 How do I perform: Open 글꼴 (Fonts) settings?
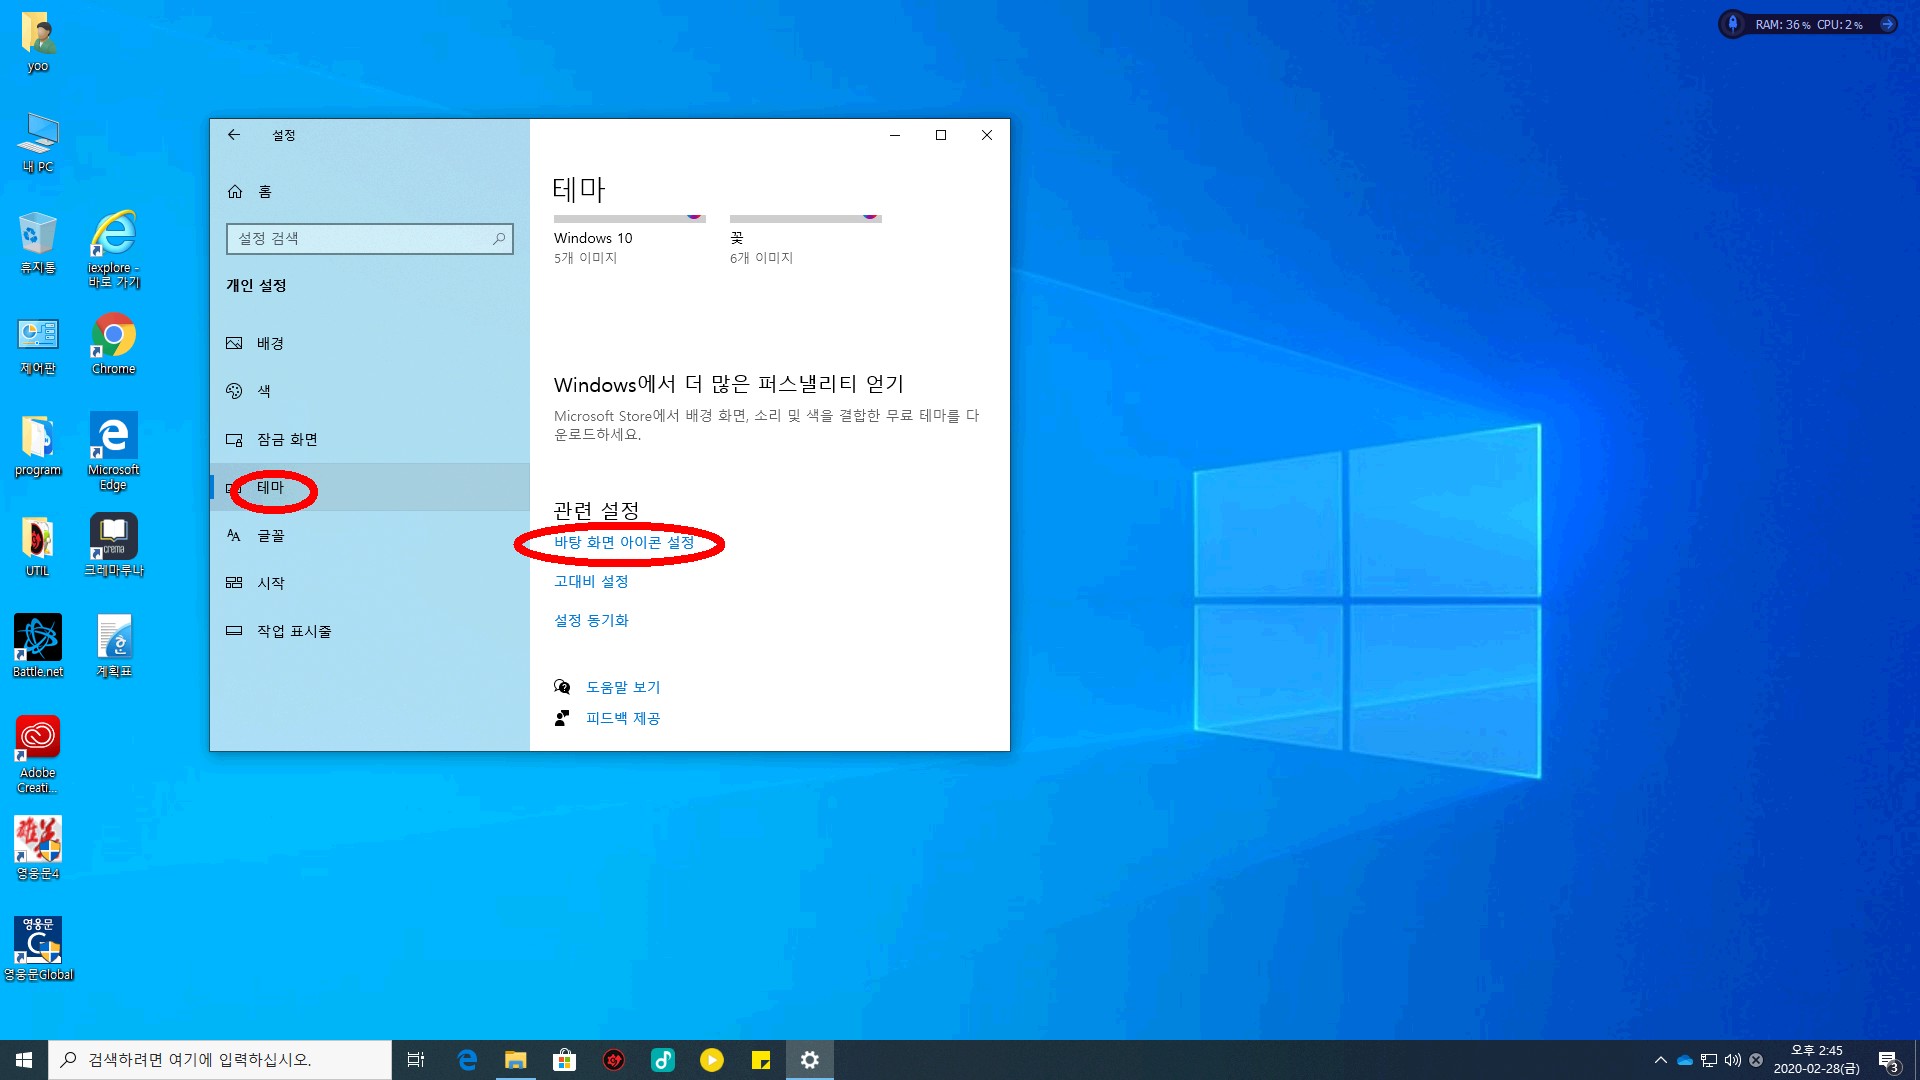coord(270,535)
